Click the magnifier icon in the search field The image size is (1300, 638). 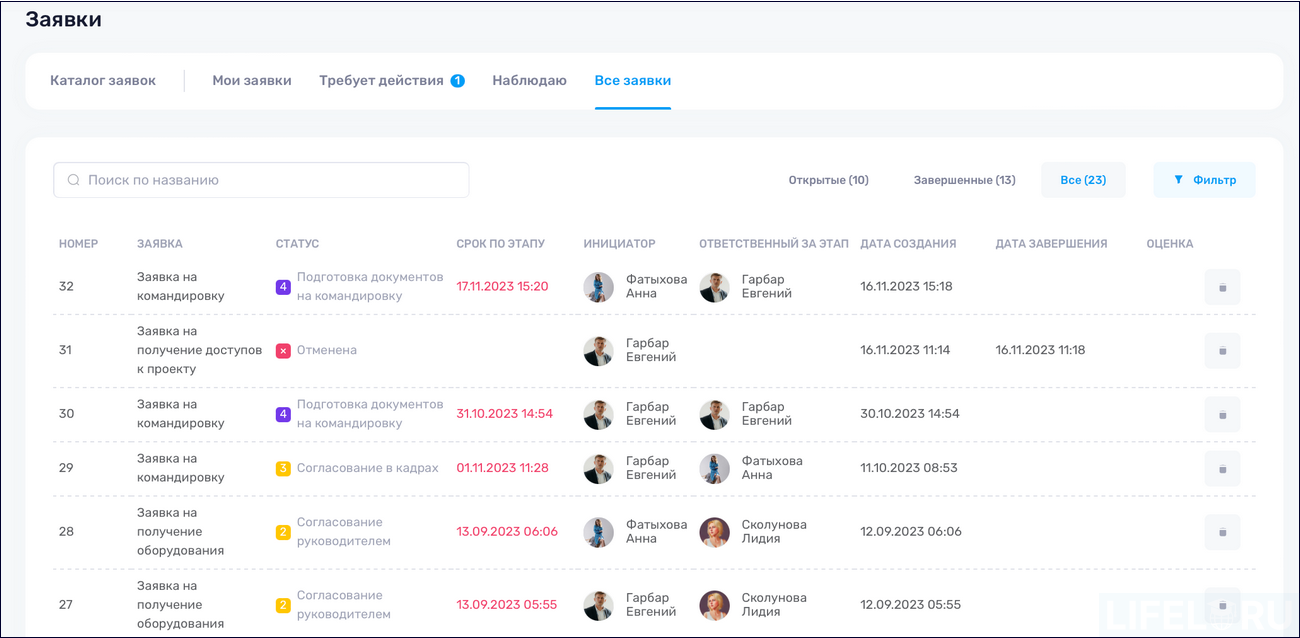[74, 179]
